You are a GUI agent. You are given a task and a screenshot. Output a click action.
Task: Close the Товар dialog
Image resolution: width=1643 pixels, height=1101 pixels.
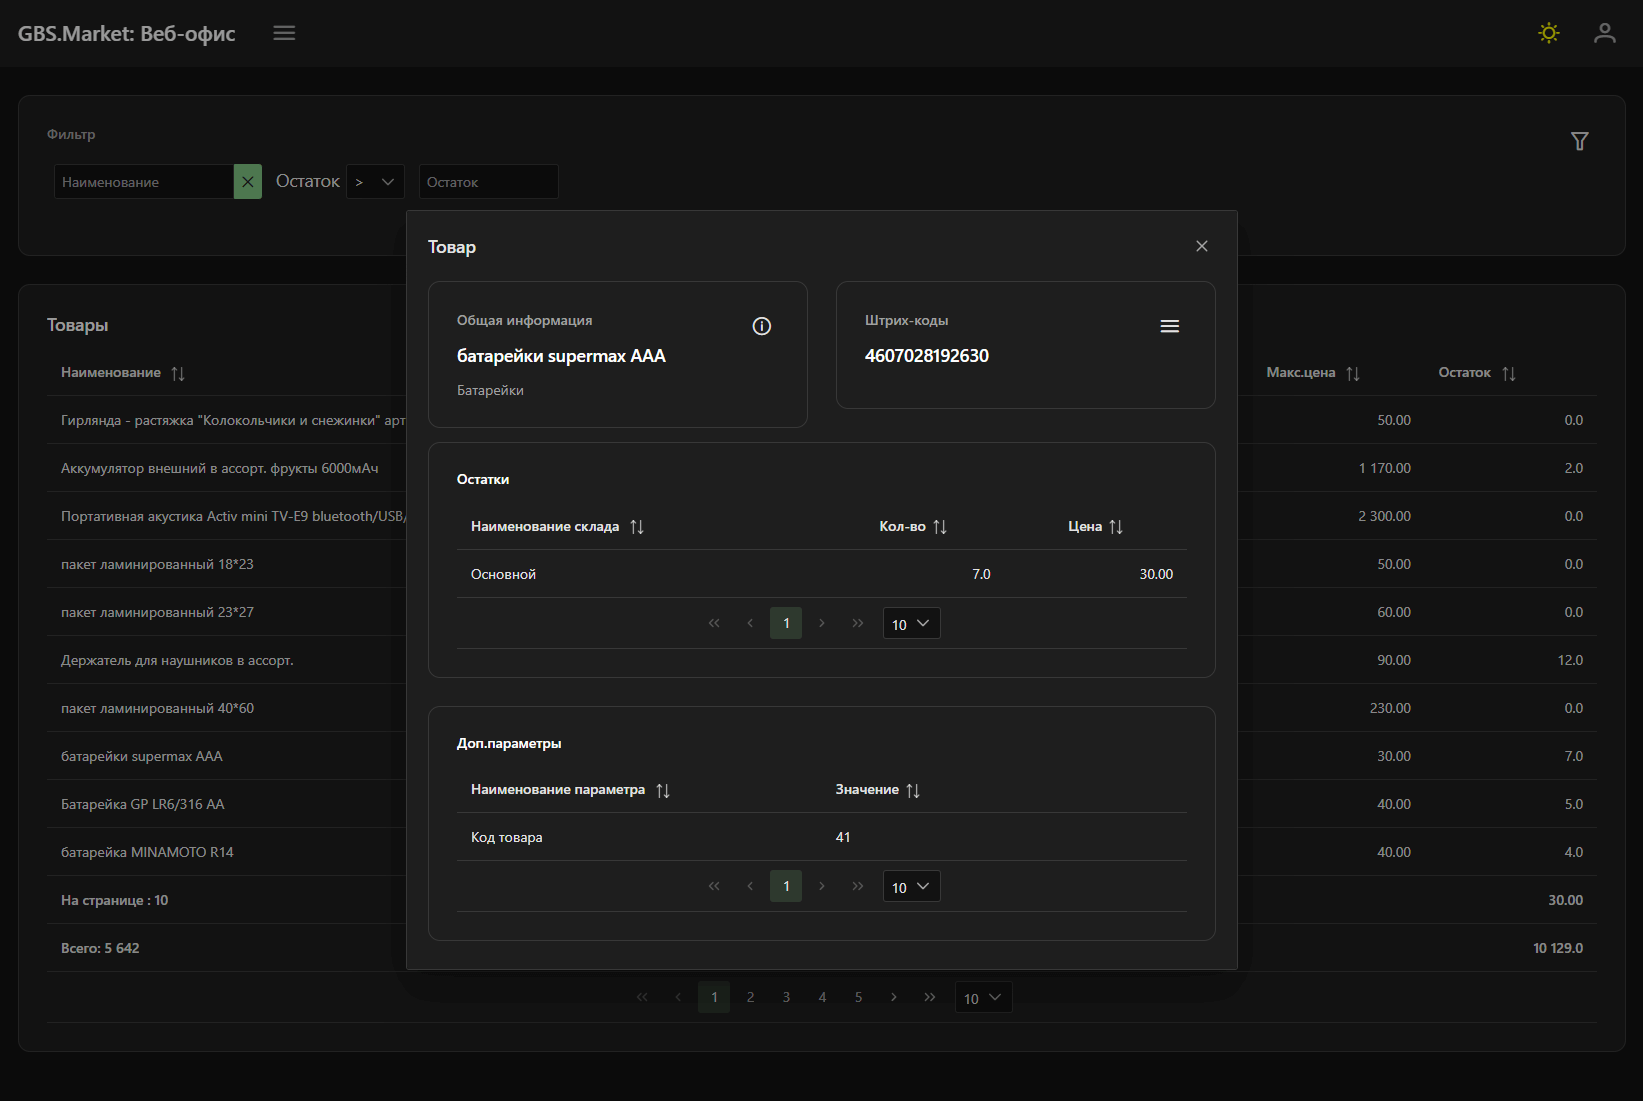(1201, 246)
